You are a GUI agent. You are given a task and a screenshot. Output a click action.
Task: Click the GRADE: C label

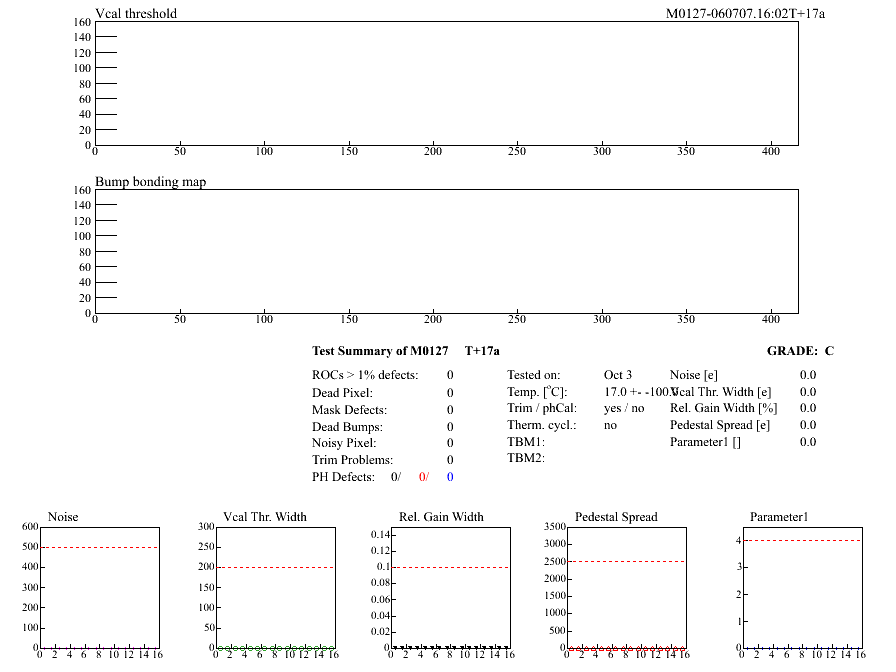(800, 351)
